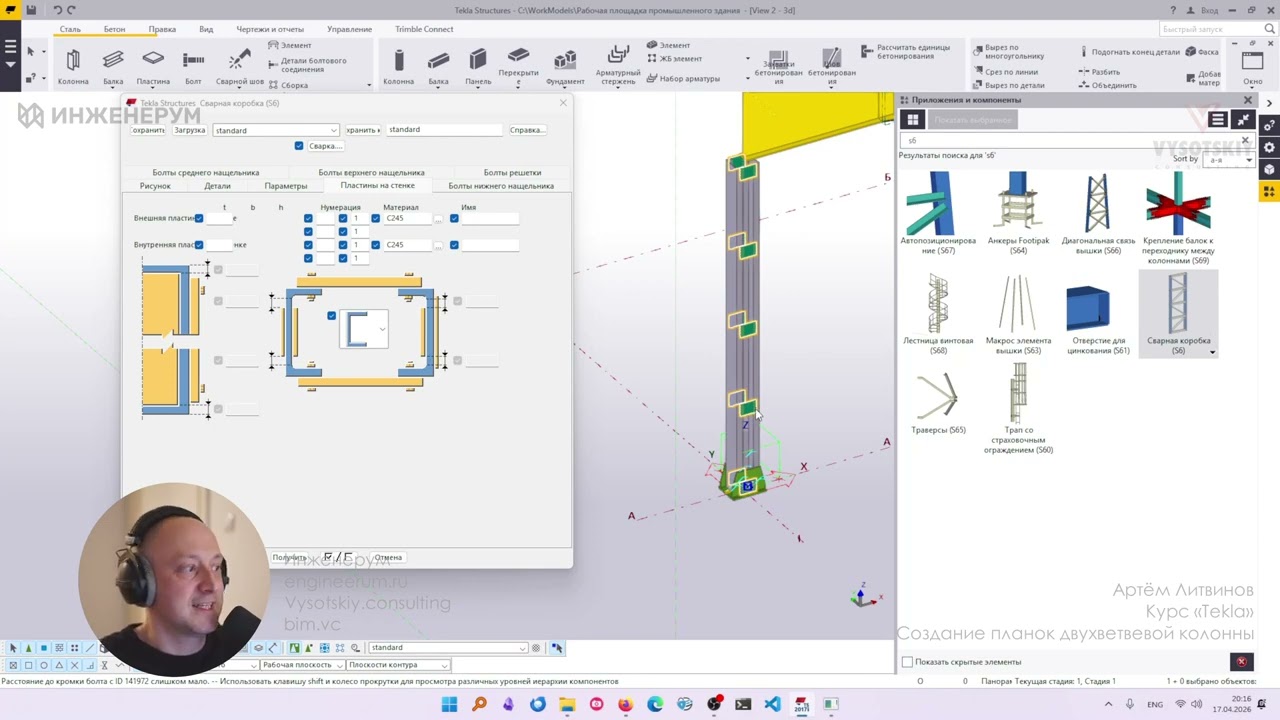
Task: Select the Сварной шов (weld) tool
Action: [239, 67]
